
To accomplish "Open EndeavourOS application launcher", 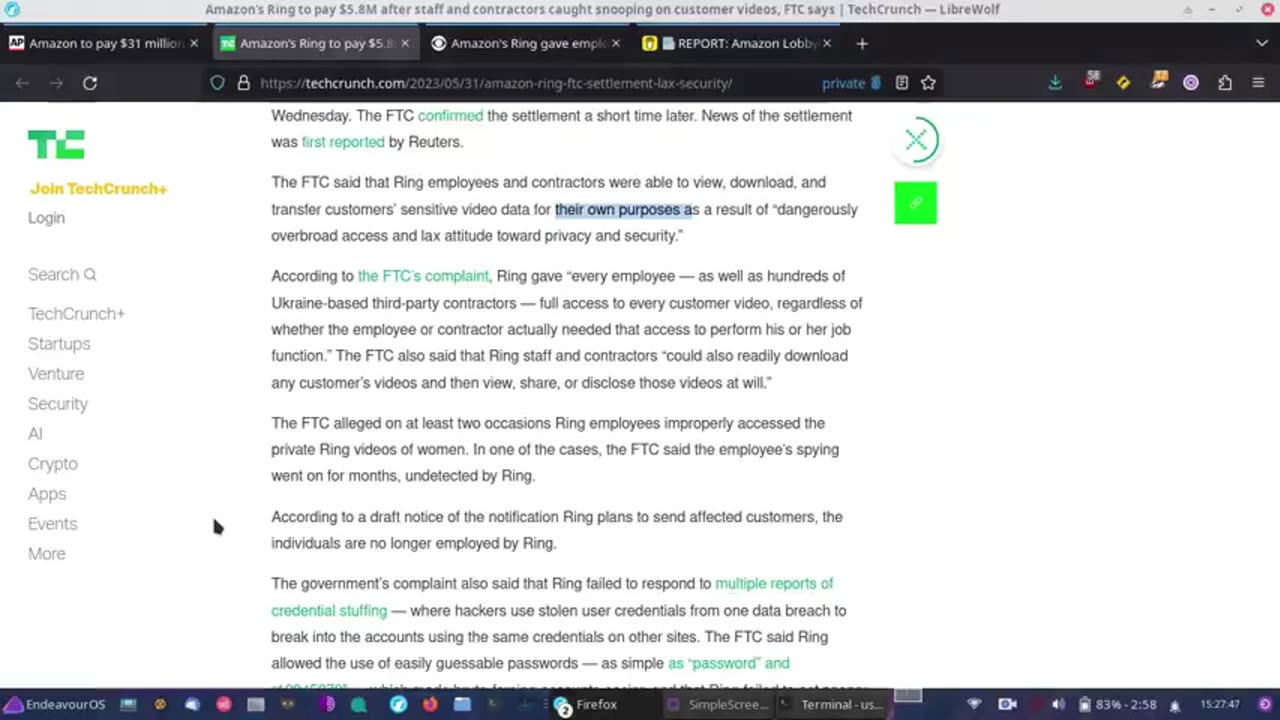I will tap(56, 704).
